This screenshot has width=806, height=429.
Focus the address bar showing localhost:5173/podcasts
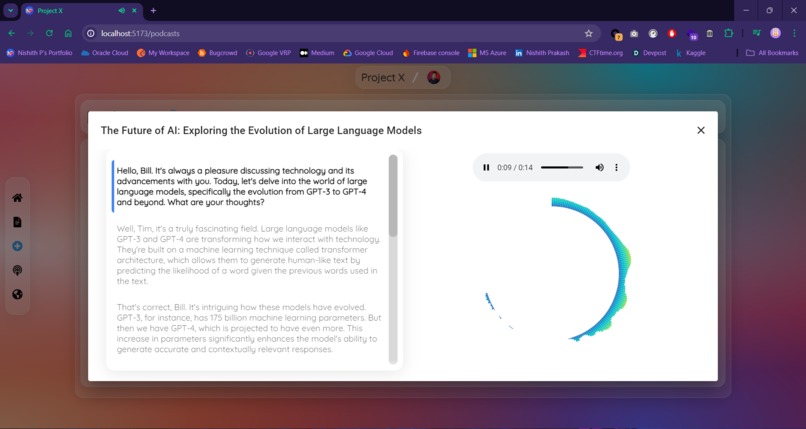(339, 33)
